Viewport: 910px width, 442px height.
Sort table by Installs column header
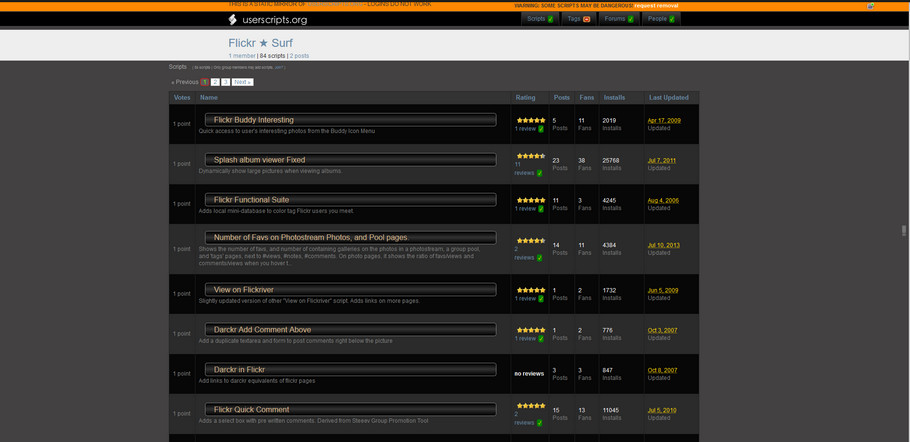[x=614, y=97]
